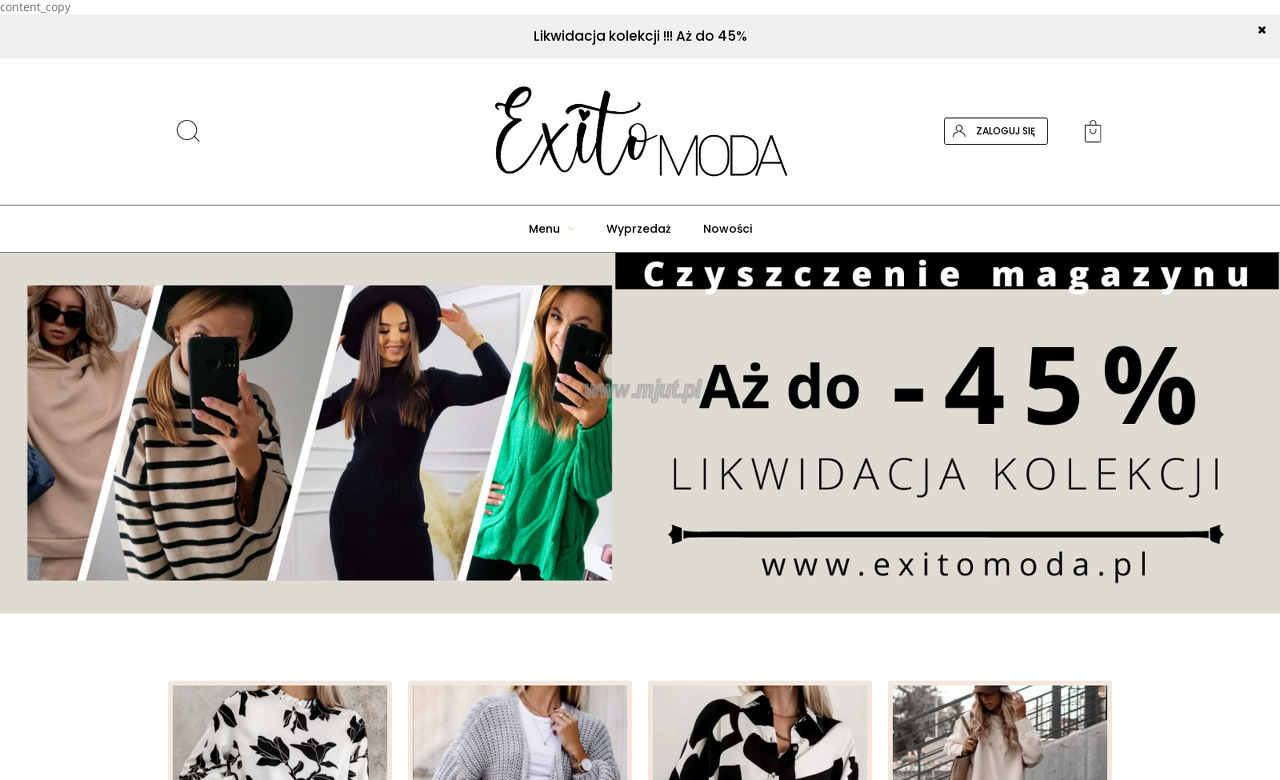Dismiss the promo bar with X
Screen dimensions: 1280x780
1262,30
